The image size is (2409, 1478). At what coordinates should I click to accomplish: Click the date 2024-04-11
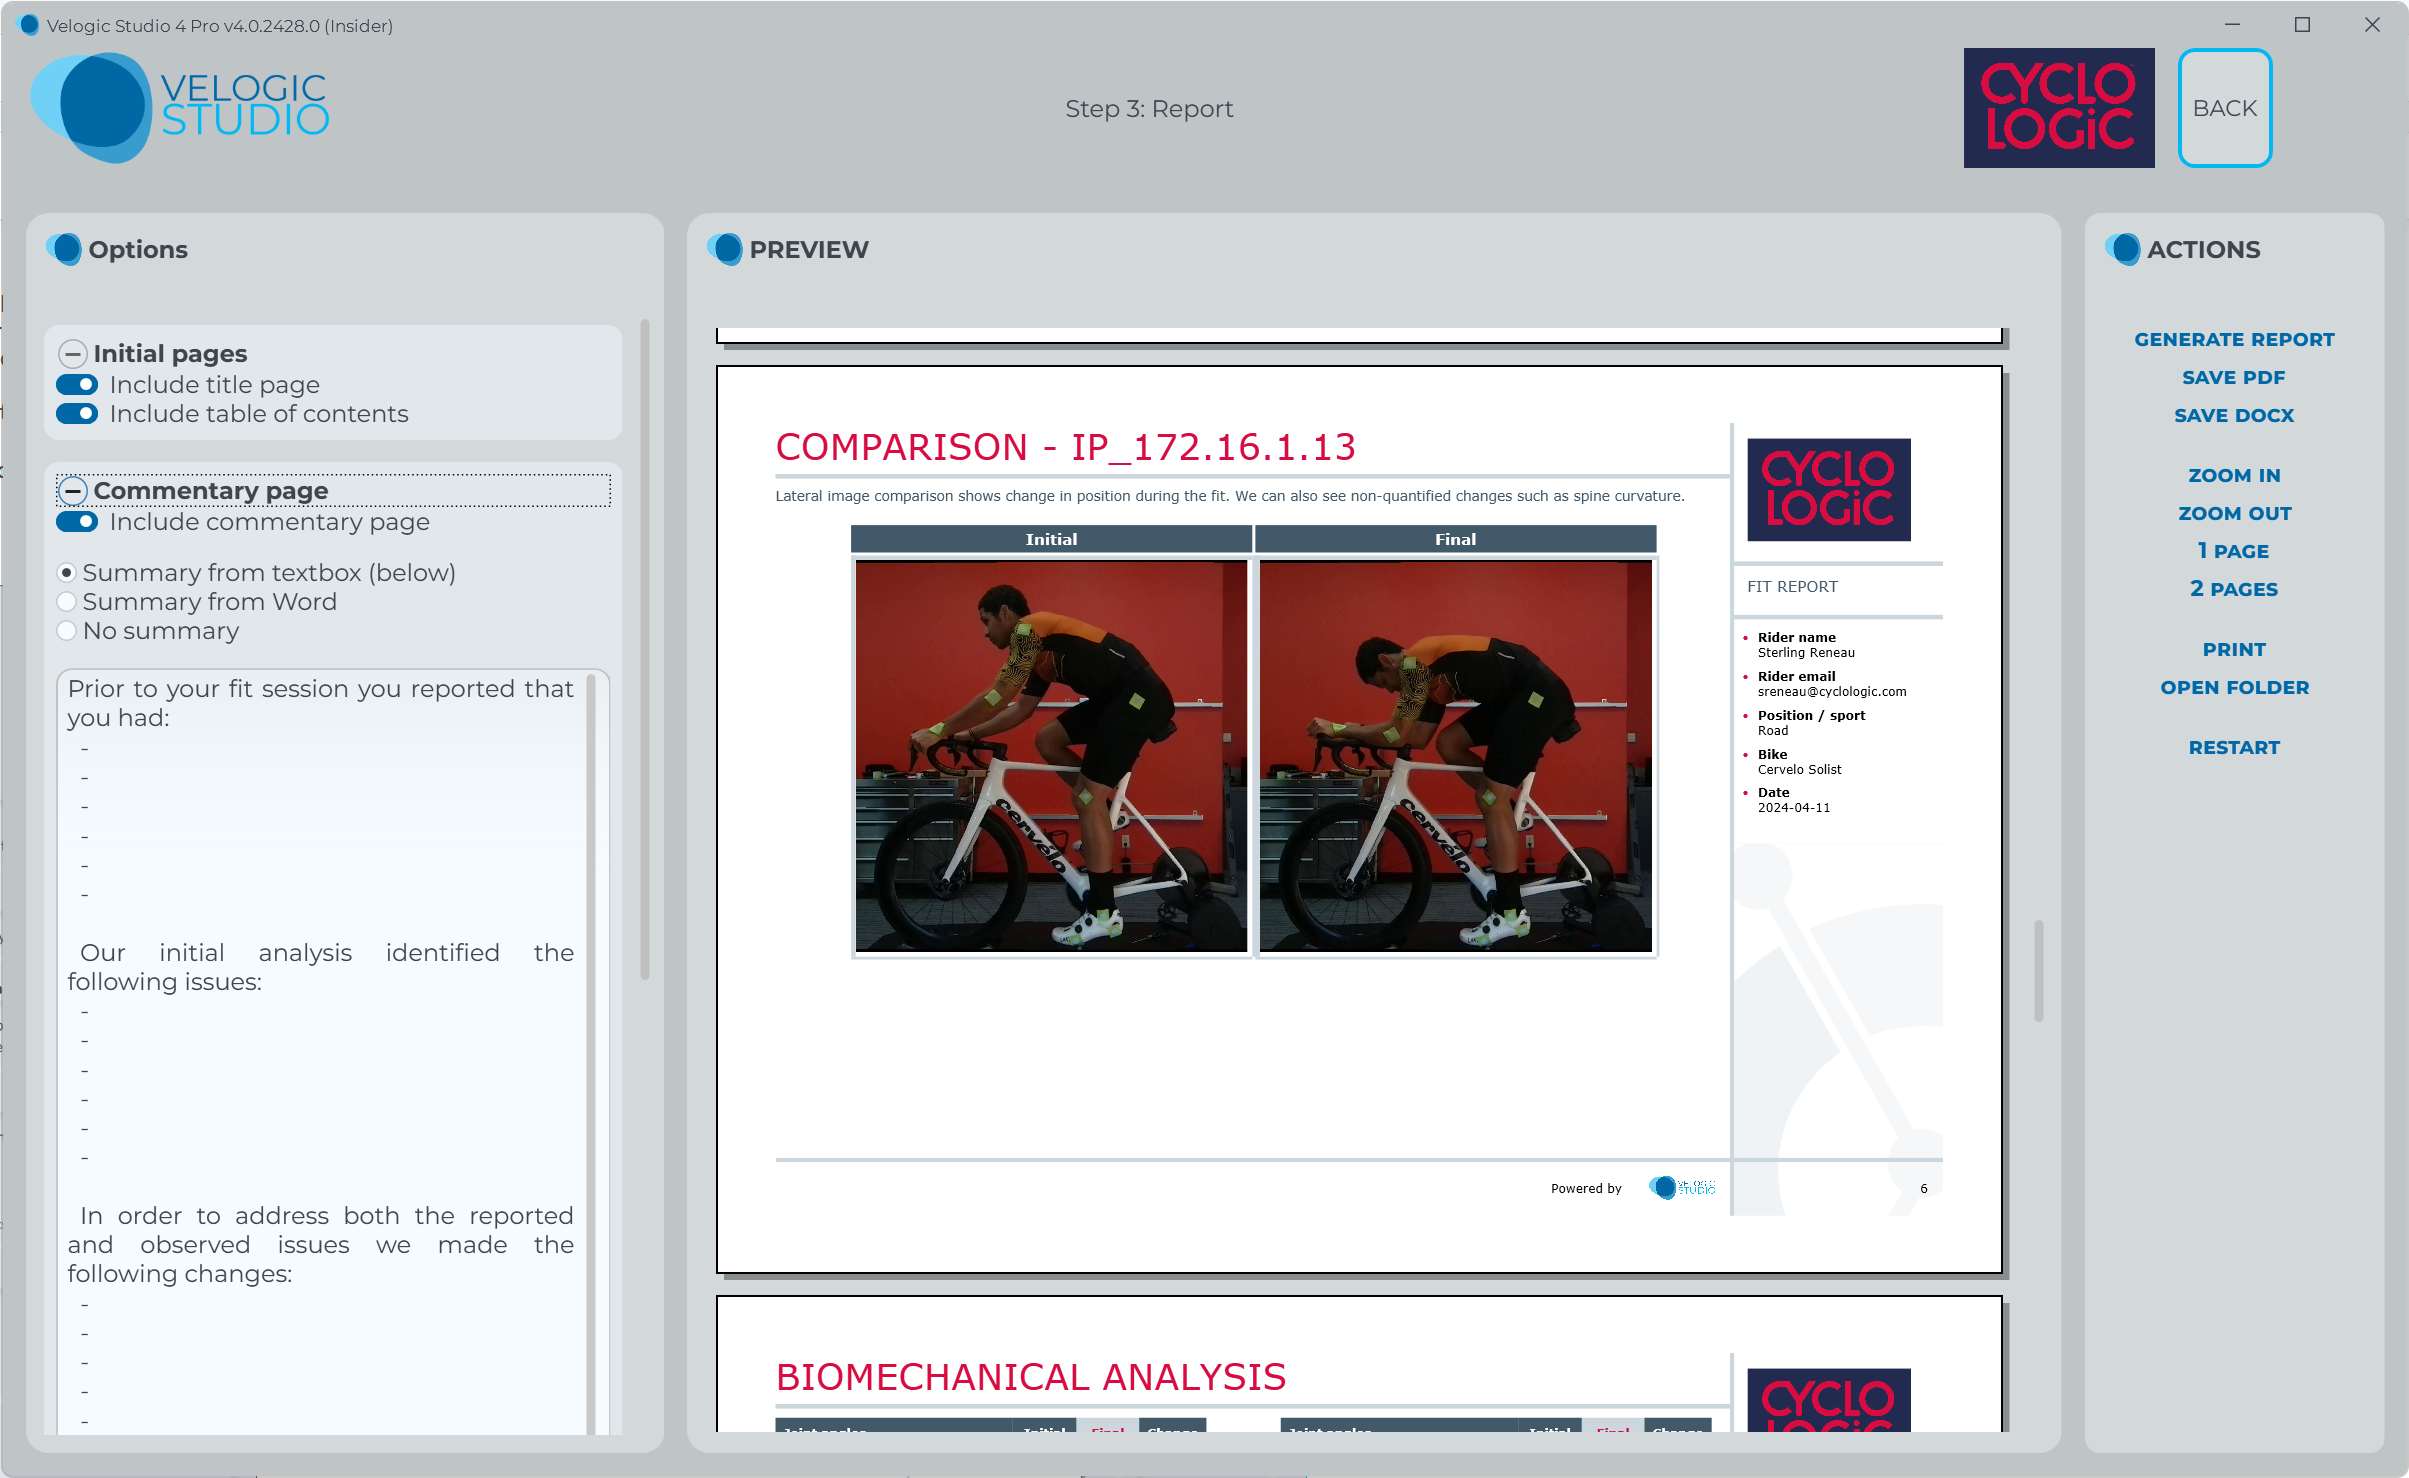[1794, 808]
